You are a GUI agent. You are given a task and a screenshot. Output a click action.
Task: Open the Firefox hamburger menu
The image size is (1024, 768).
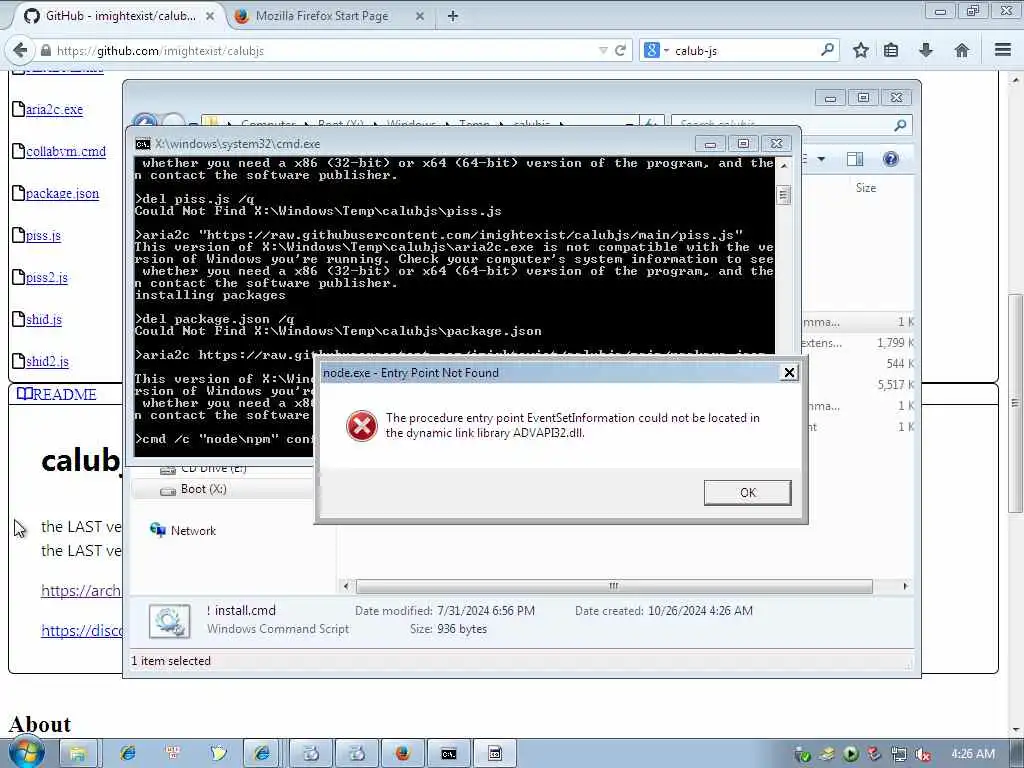[x=1002, y=50]
